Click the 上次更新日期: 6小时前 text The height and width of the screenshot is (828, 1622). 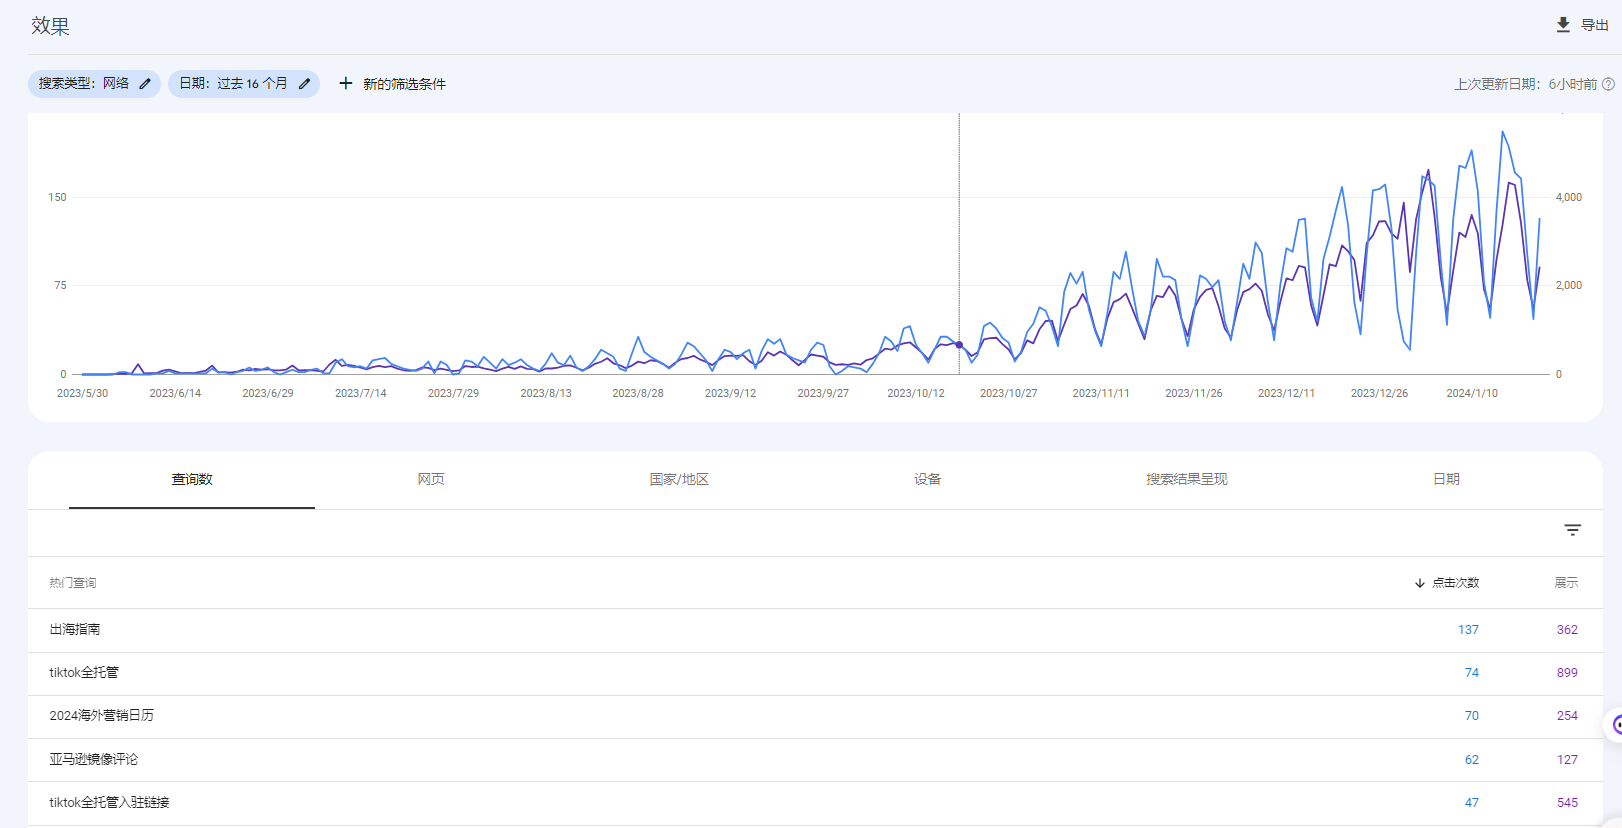[1525, 84]
